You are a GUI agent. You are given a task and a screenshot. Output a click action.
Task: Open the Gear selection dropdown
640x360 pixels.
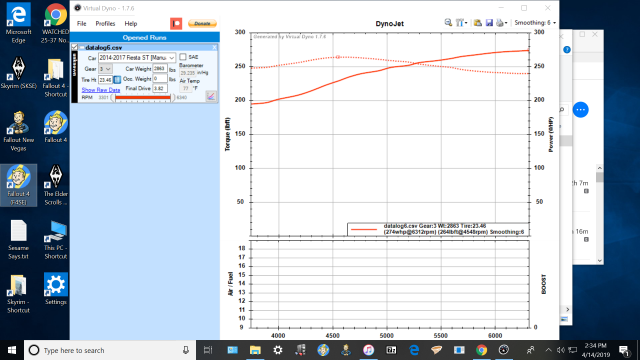coord(105,69)
